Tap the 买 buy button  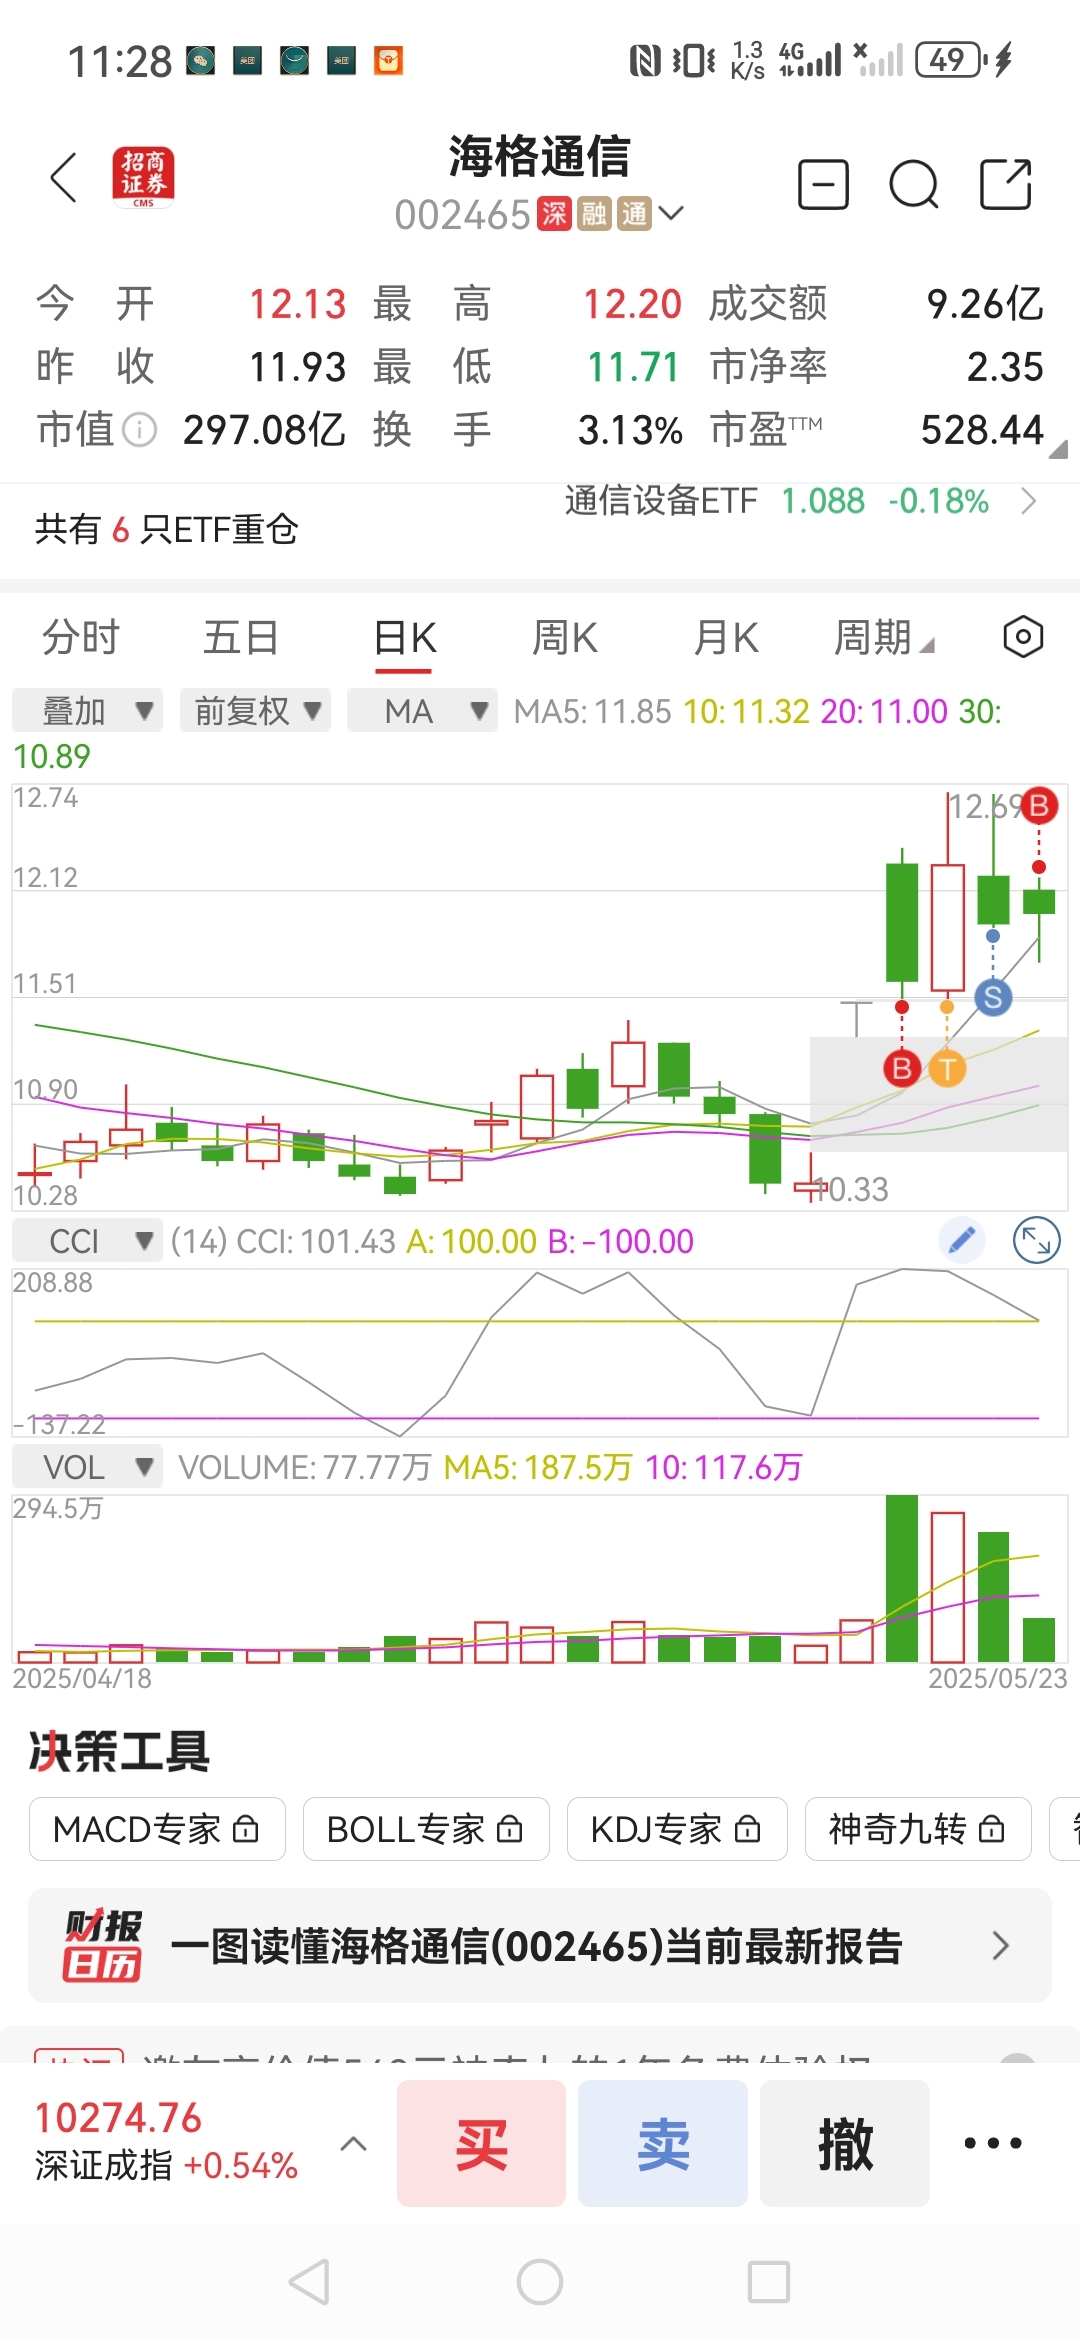point(481,2143)
